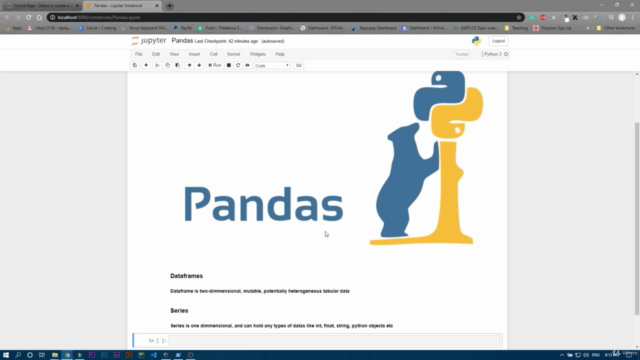Image resolution: width=640 pixels, height=360 pixels.
Task: Save and checkpoint the notebook
Action: tap(135, 65)
